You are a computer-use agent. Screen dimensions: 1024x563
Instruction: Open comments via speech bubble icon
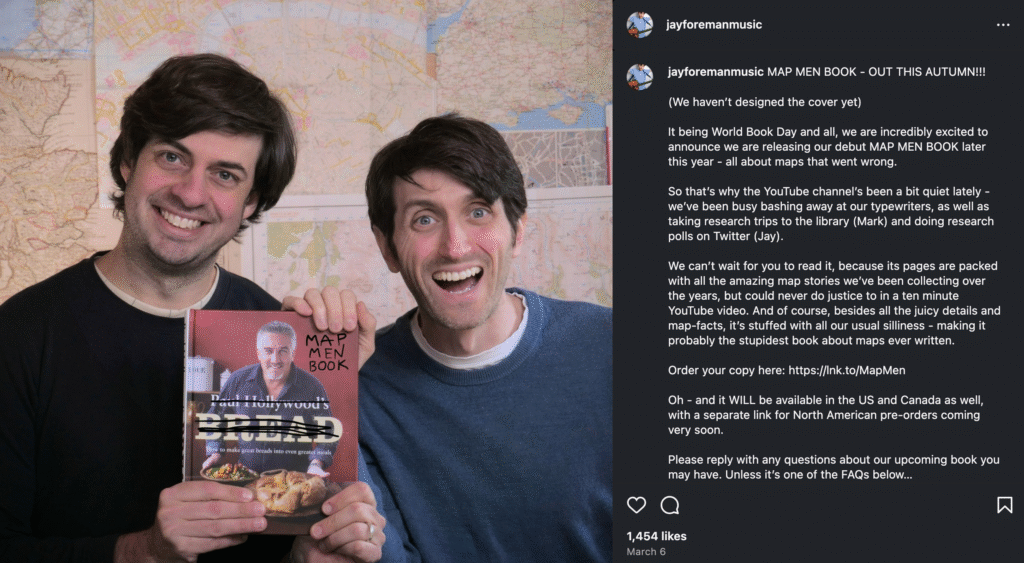coord(669,505)
